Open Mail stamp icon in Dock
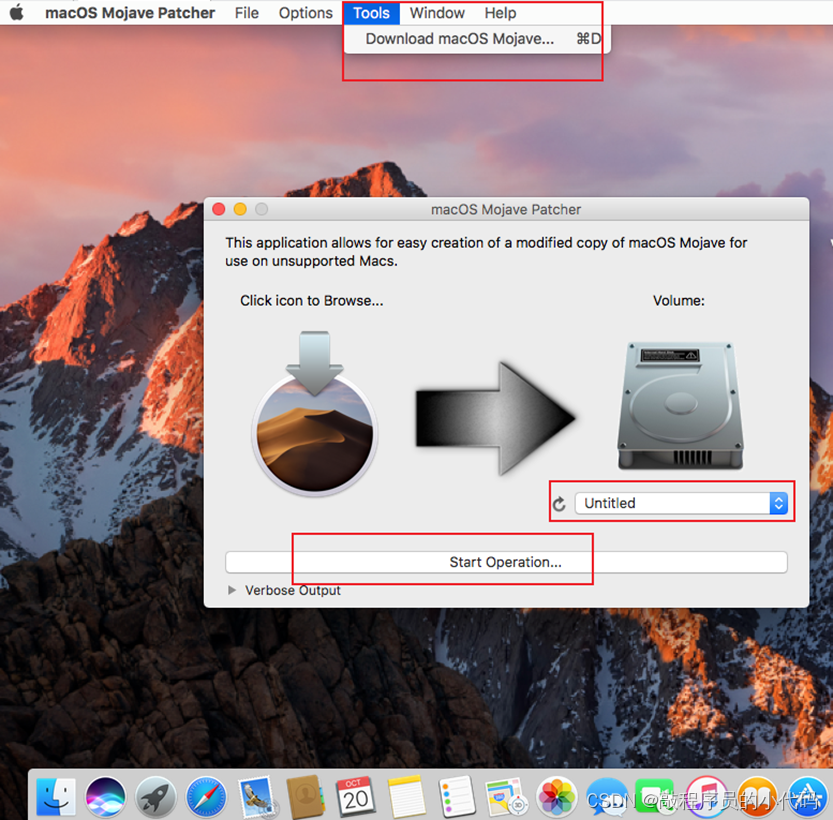Image resolution: width=833 pixels, height=820 pixels. click(256, 797)
